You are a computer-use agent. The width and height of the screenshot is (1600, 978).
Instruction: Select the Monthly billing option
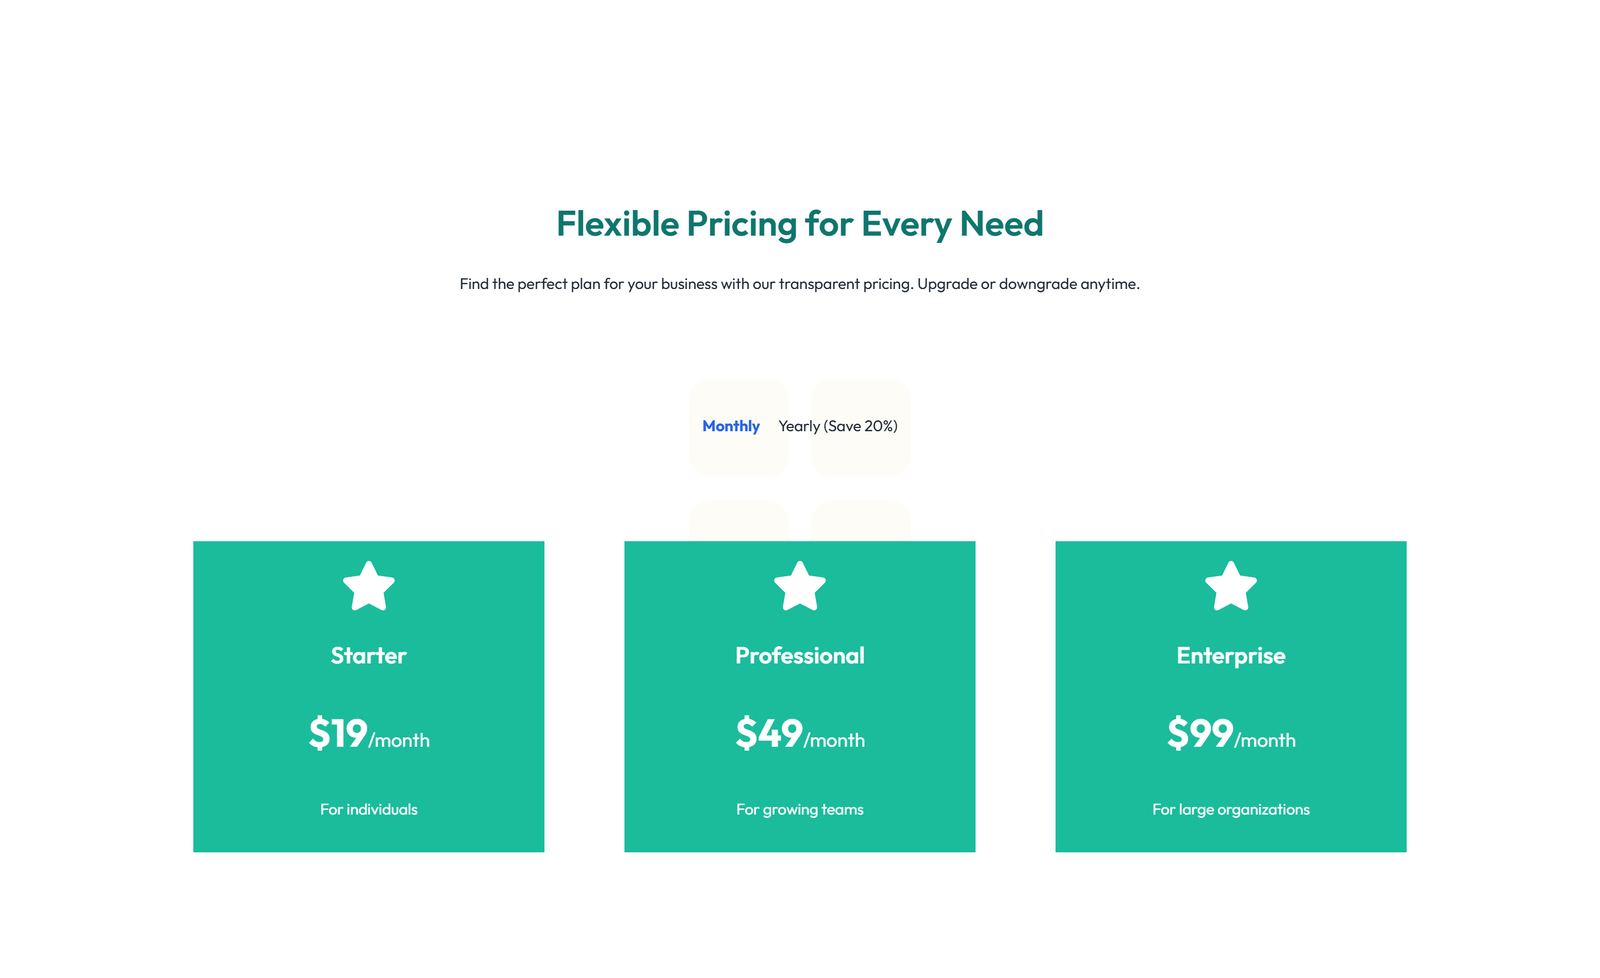(x=731, y=426)
